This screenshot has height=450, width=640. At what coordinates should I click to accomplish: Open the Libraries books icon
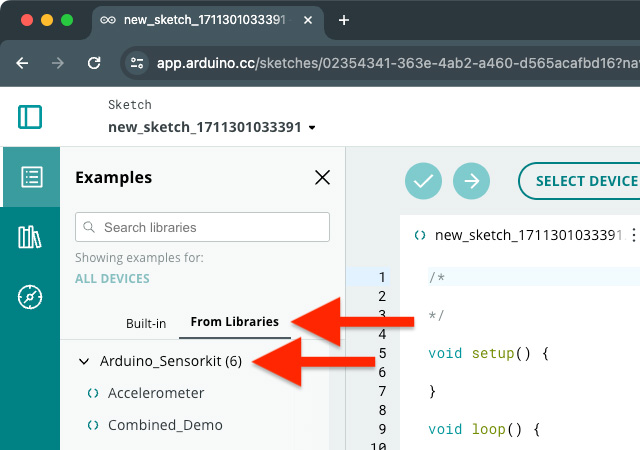pyautogui.click(x=31, y=237)
